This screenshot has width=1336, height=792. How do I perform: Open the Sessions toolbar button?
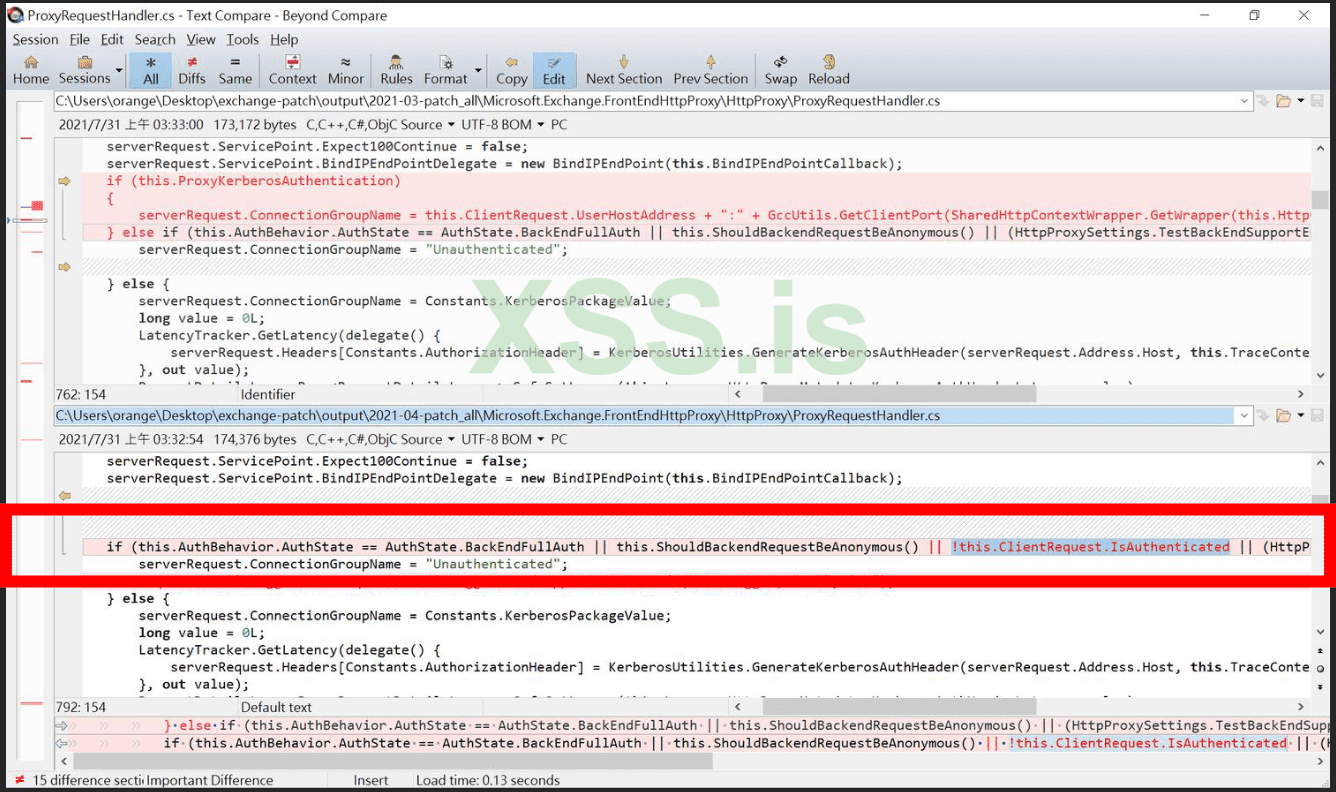(85, 70)
